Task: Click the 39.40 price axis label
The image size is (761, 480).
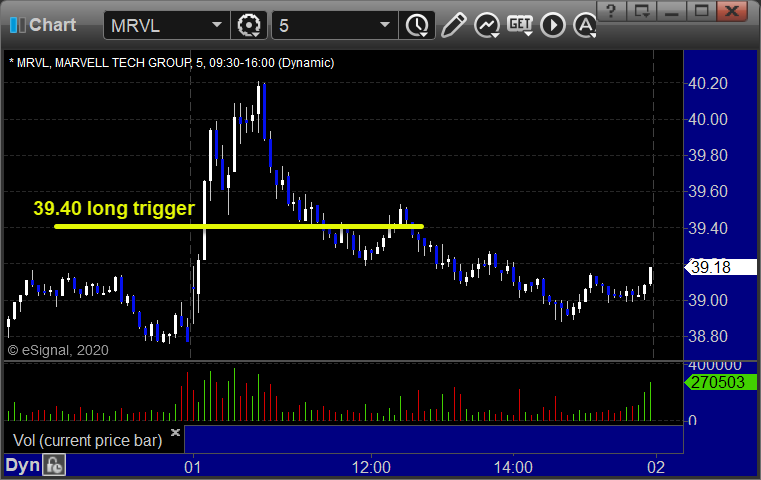Action: click(x=708, y=228)
